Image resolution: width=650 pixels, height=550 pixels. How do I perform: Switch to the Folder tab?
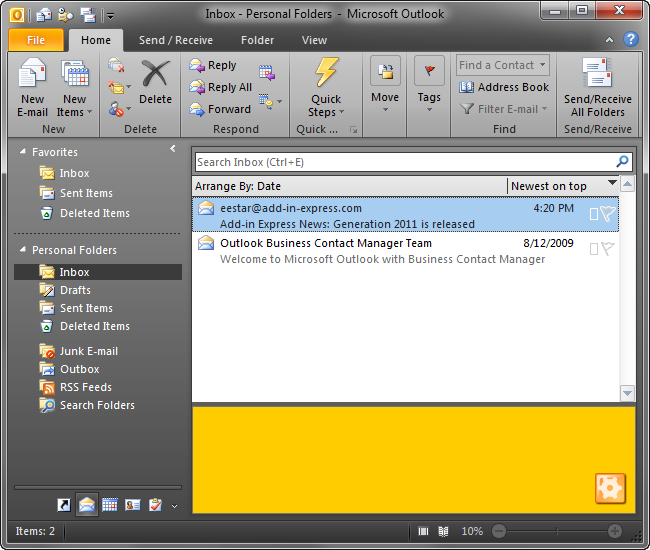pyautogui.click(x=257, y=40)
